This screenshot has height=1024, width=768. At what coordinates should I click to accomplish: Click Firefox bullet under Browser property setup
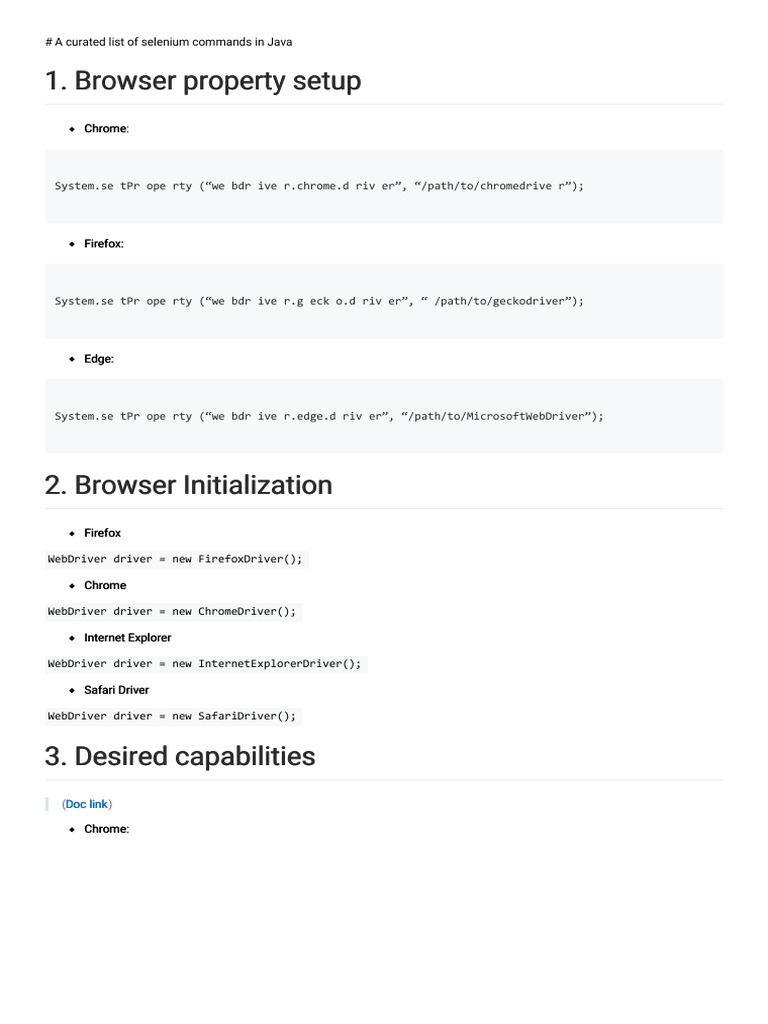(x=104, y=244)
